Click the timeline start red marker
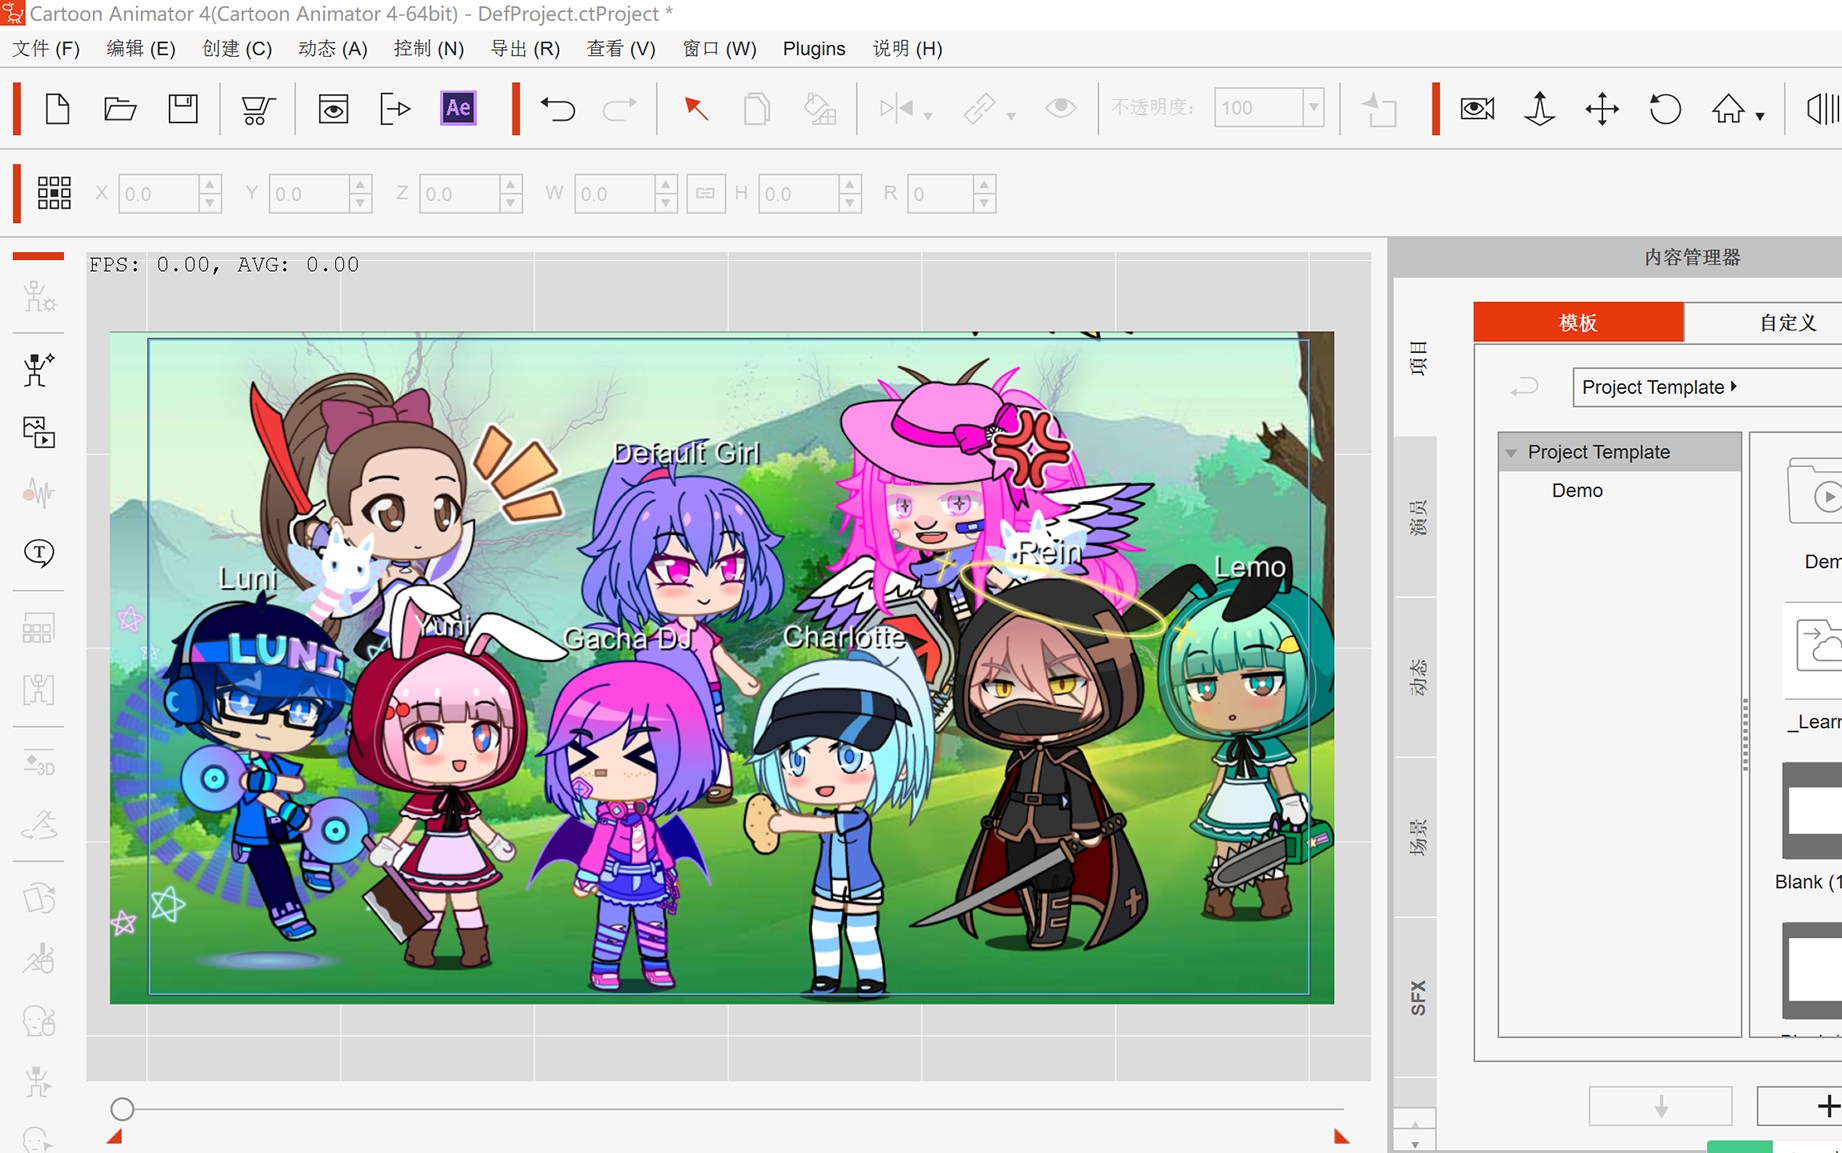Image resolution: width=1842 pixels, height=1153 pixels. pos(115,1136)
